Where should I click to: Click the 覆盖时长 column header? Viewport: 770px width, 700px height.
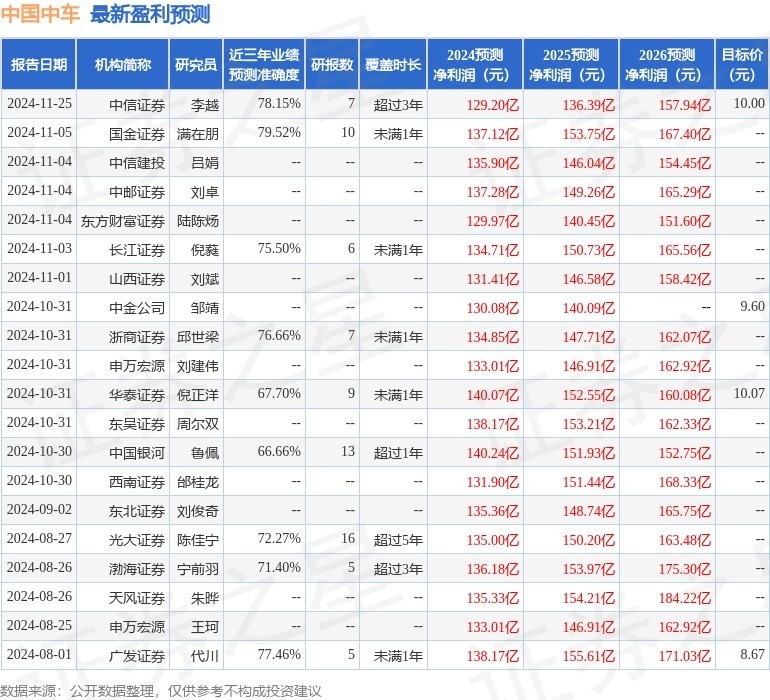(x=393, y=64)
